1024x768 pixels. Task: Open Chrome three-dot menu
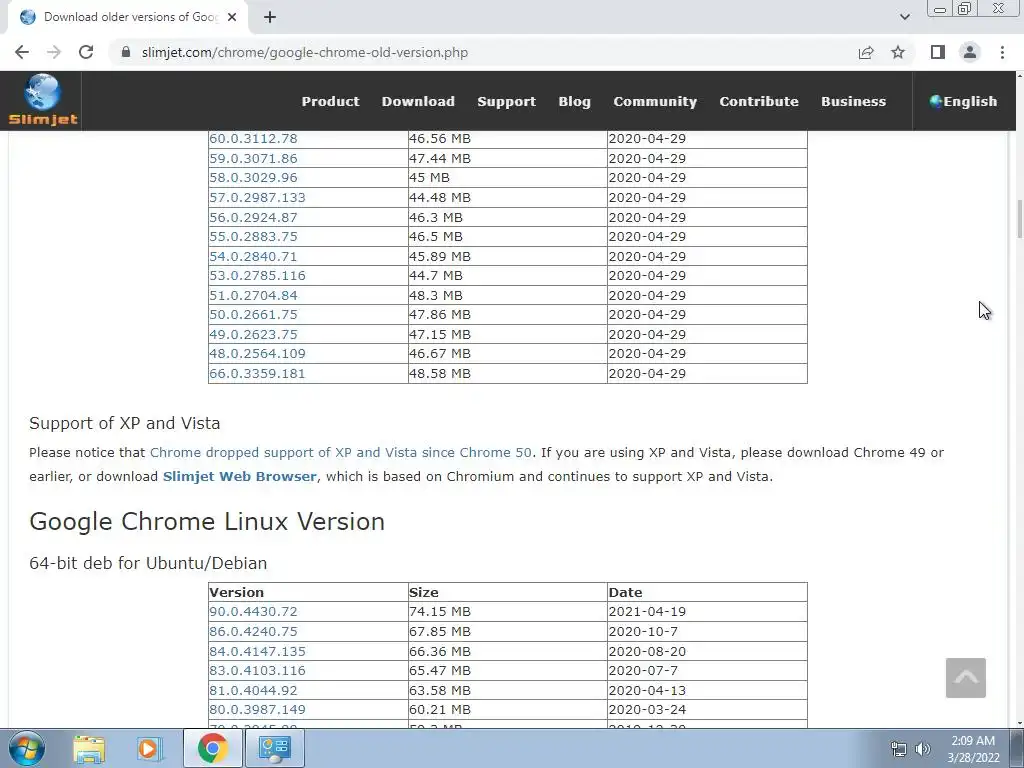click(x=1002, y=52)
